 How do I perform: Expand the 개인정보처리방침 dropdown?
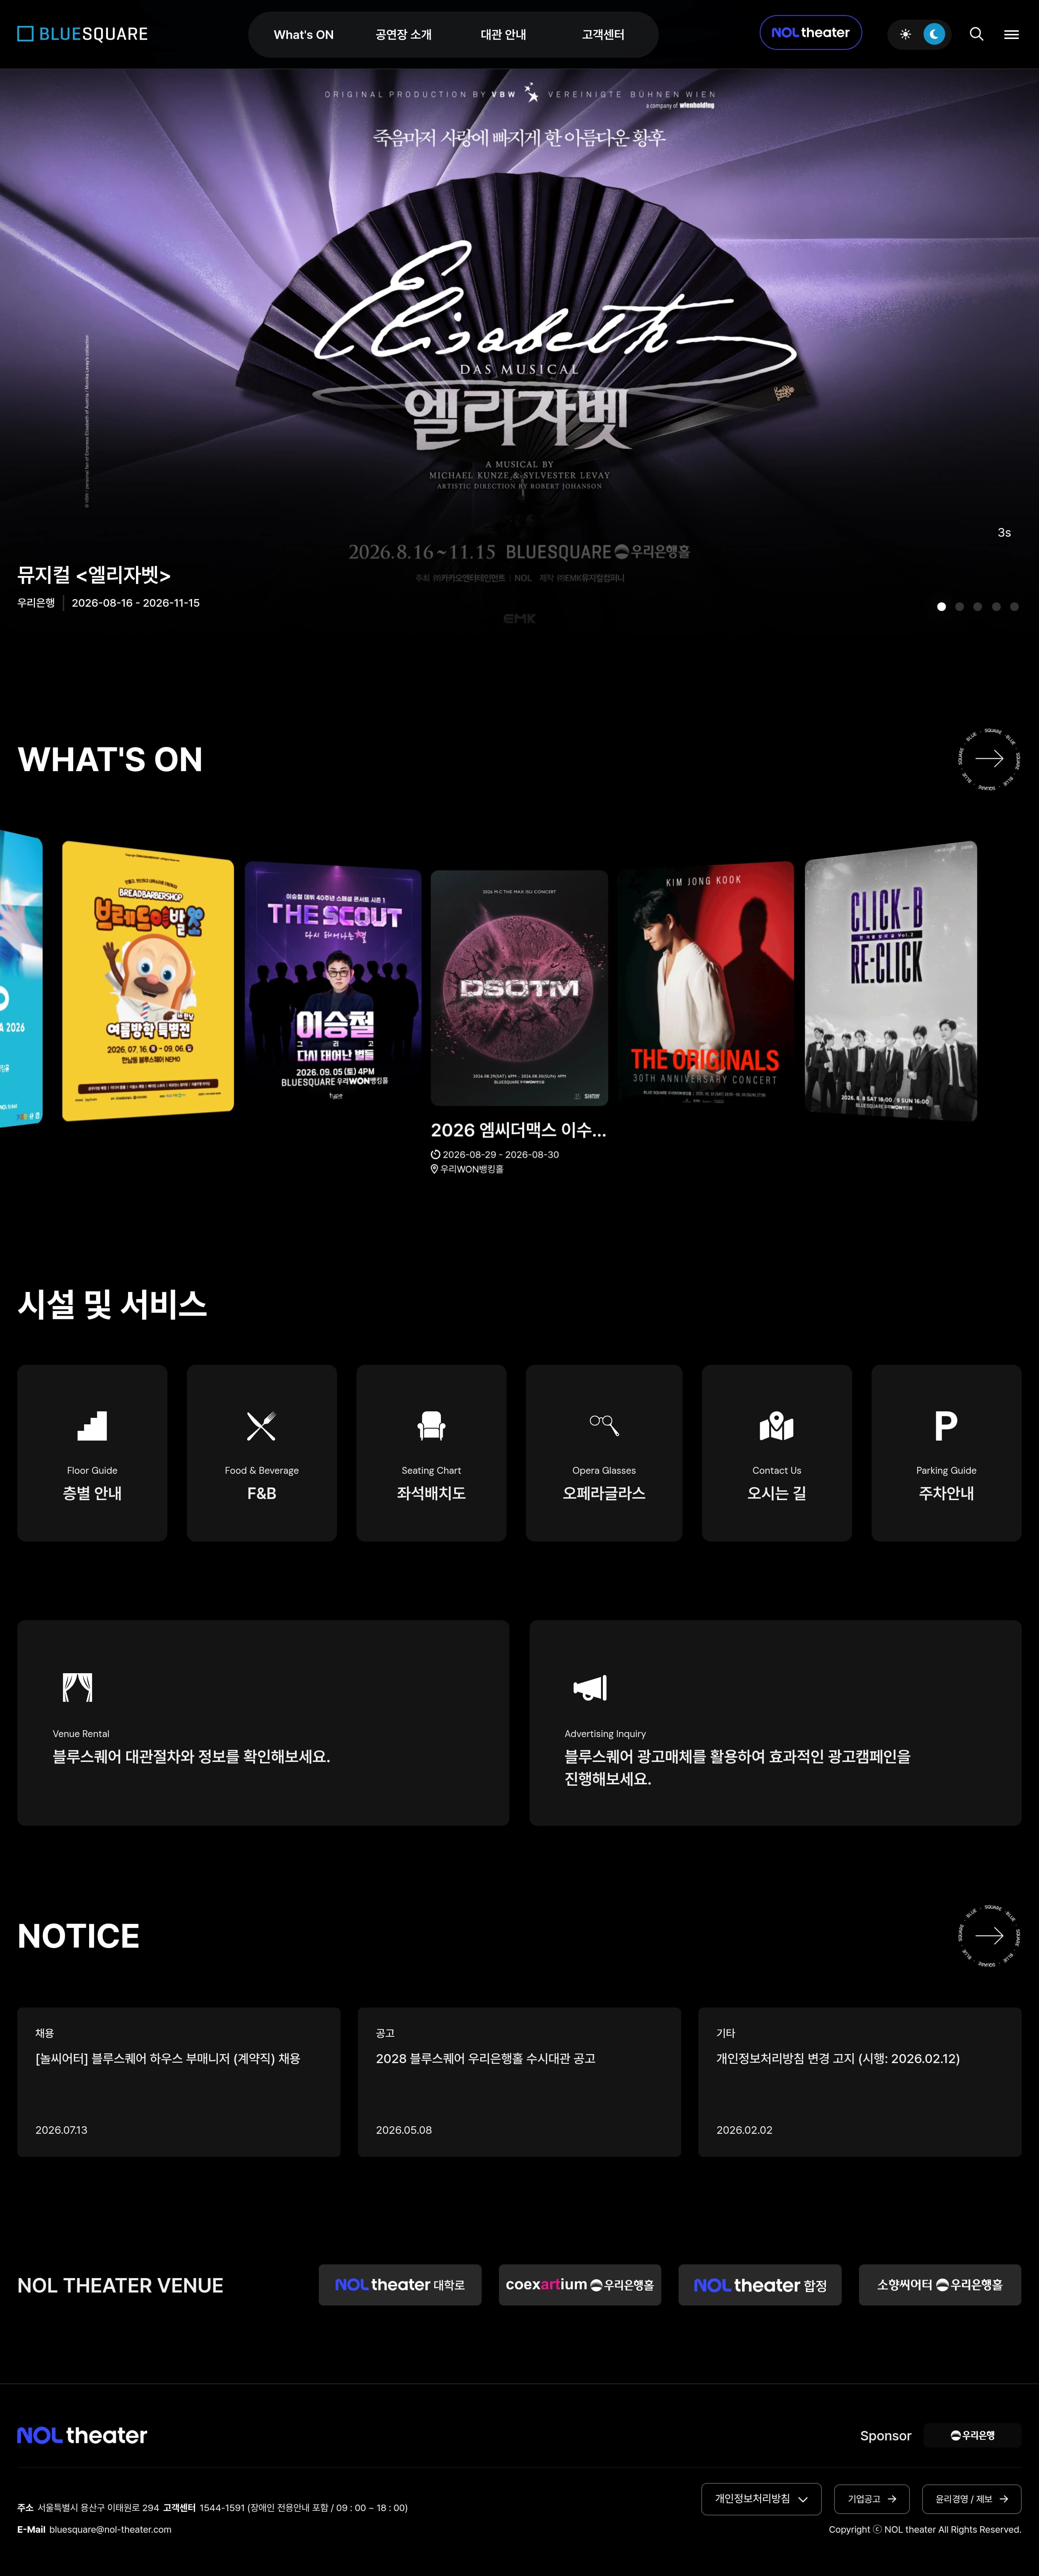pos(761,2499)
